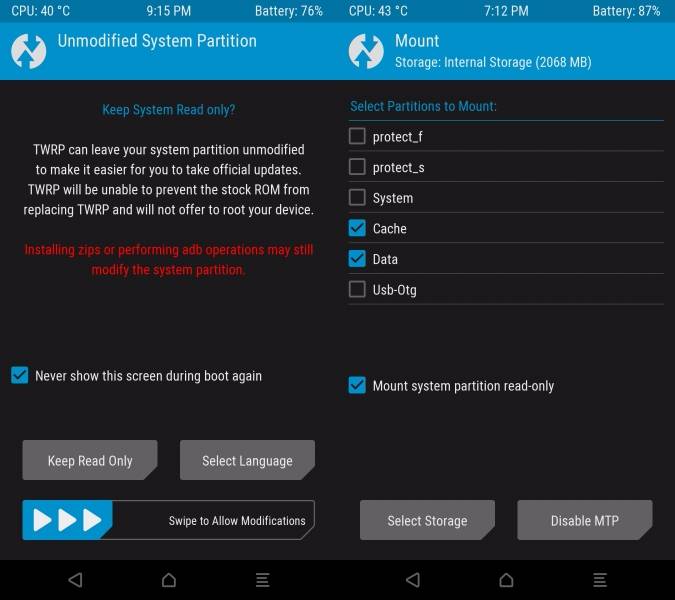Click 'Storage: Internal Storage (2068 MB)' text
Viewport: 675px width, 600px height.
(x=493, y=62)
